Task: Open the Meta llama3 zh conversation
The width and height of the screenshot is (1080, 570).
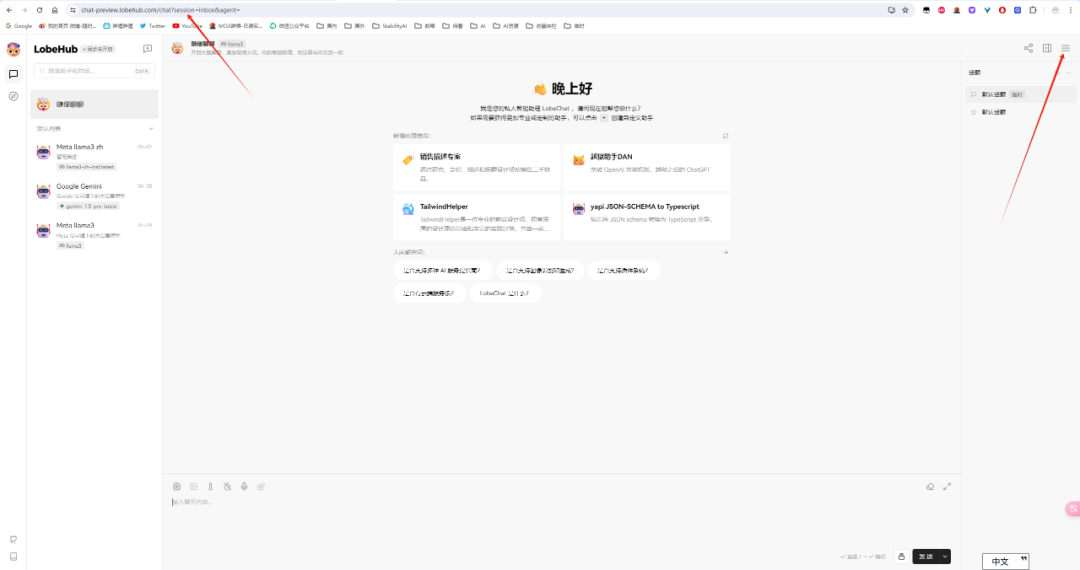Action: click(x=94, y=156)
